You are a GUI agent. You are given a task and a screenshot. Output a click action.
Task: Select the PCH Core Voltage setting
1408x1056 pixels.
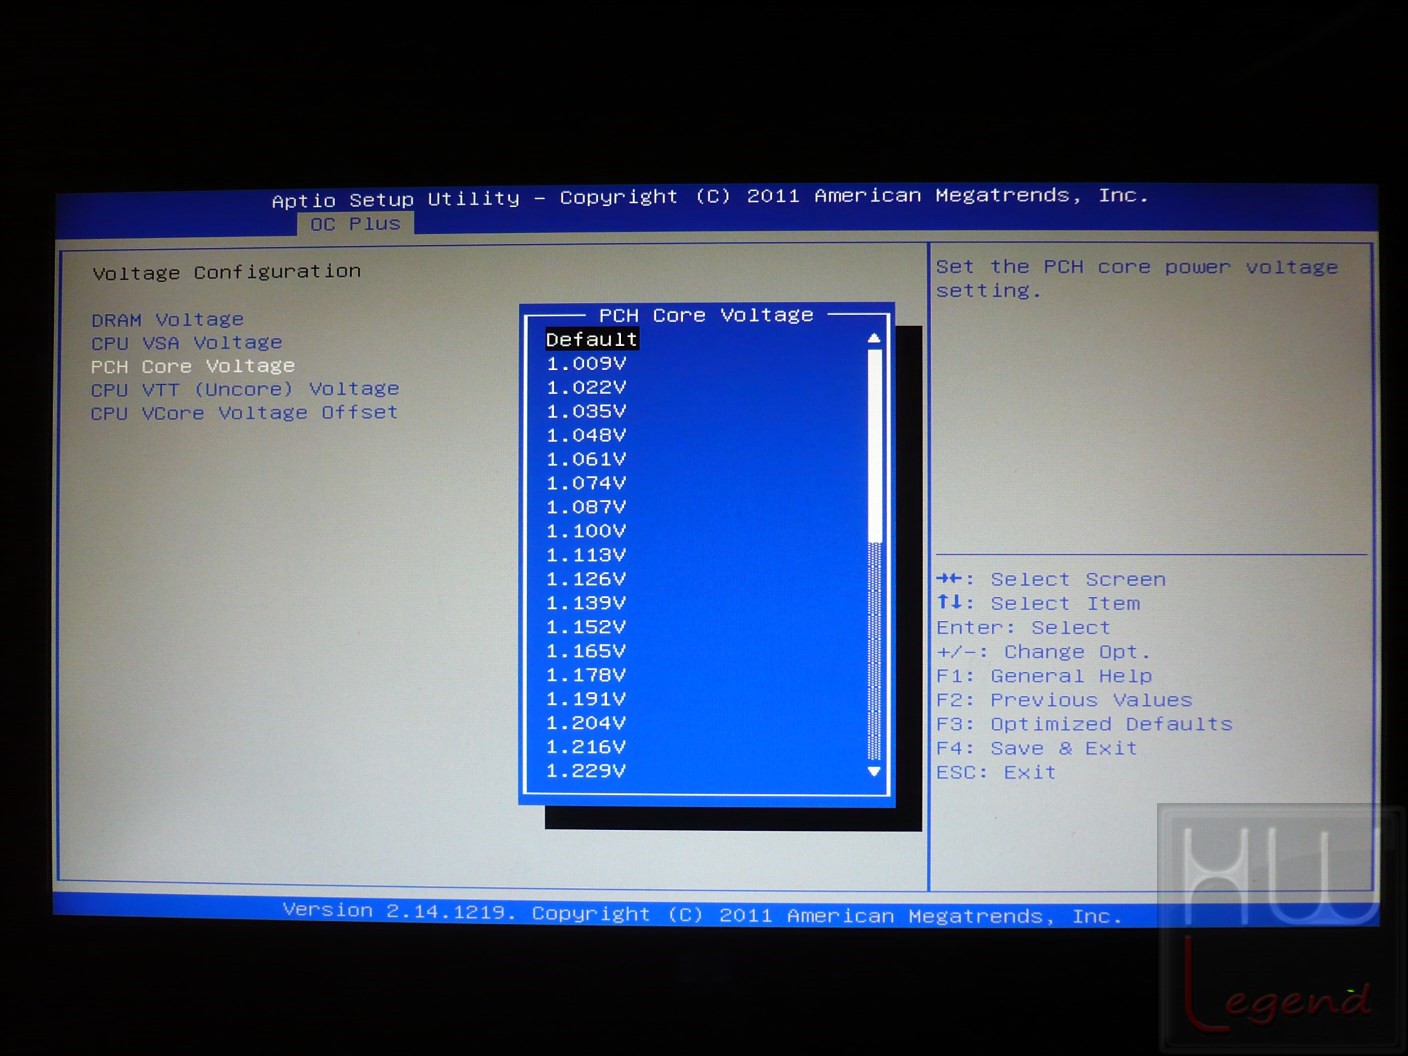tap(193, 366)
